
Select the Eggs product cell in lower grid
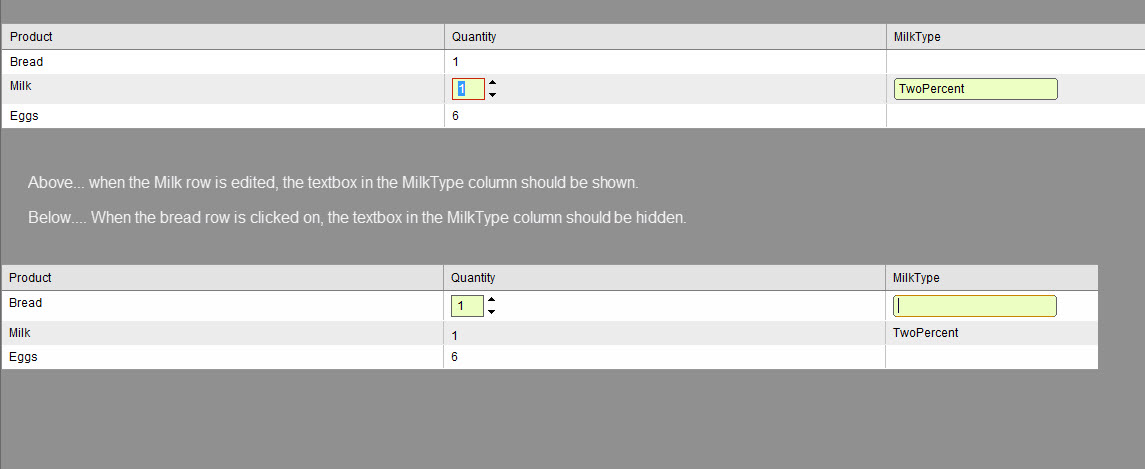point(23,357)
